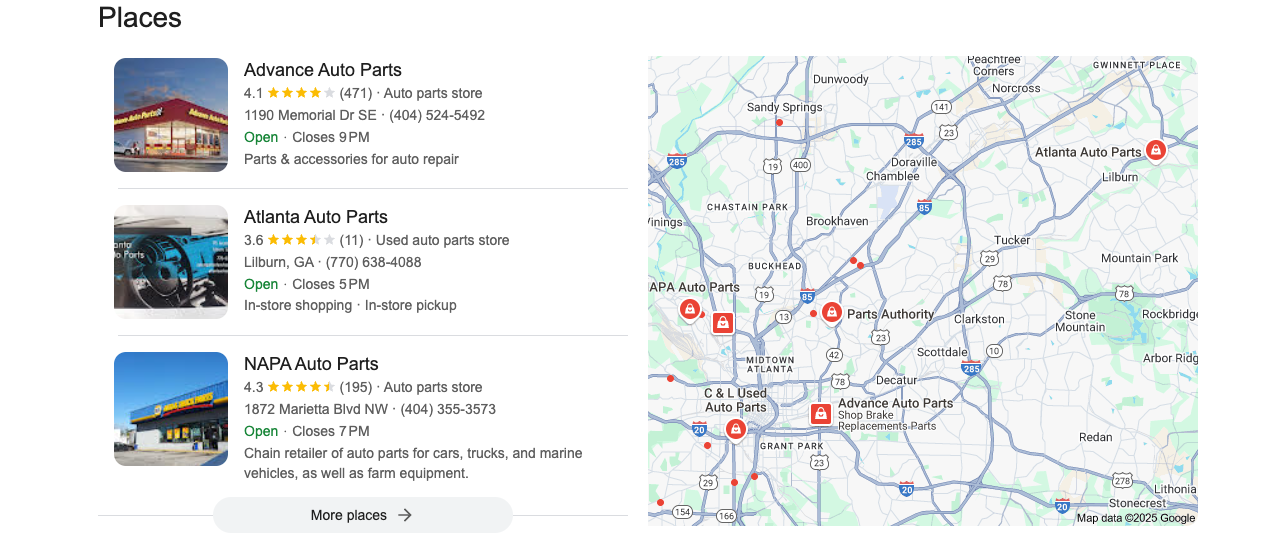This screenshot has height=533, width=1280.
Task: Click the Parts Authority map pin
Action: 831,312
